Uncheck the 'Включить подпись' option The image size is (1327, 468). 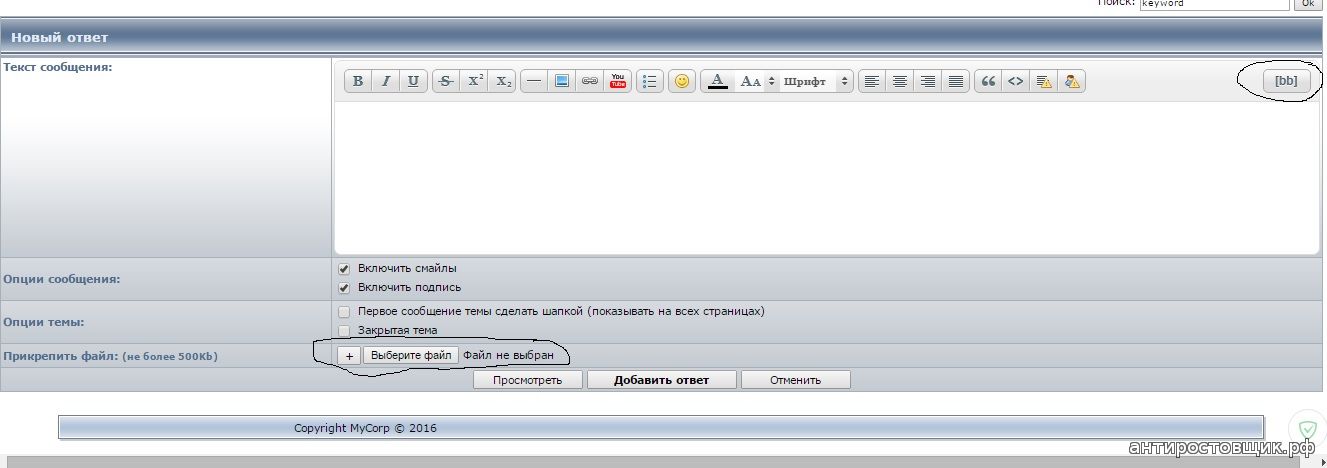coord(344,287)
